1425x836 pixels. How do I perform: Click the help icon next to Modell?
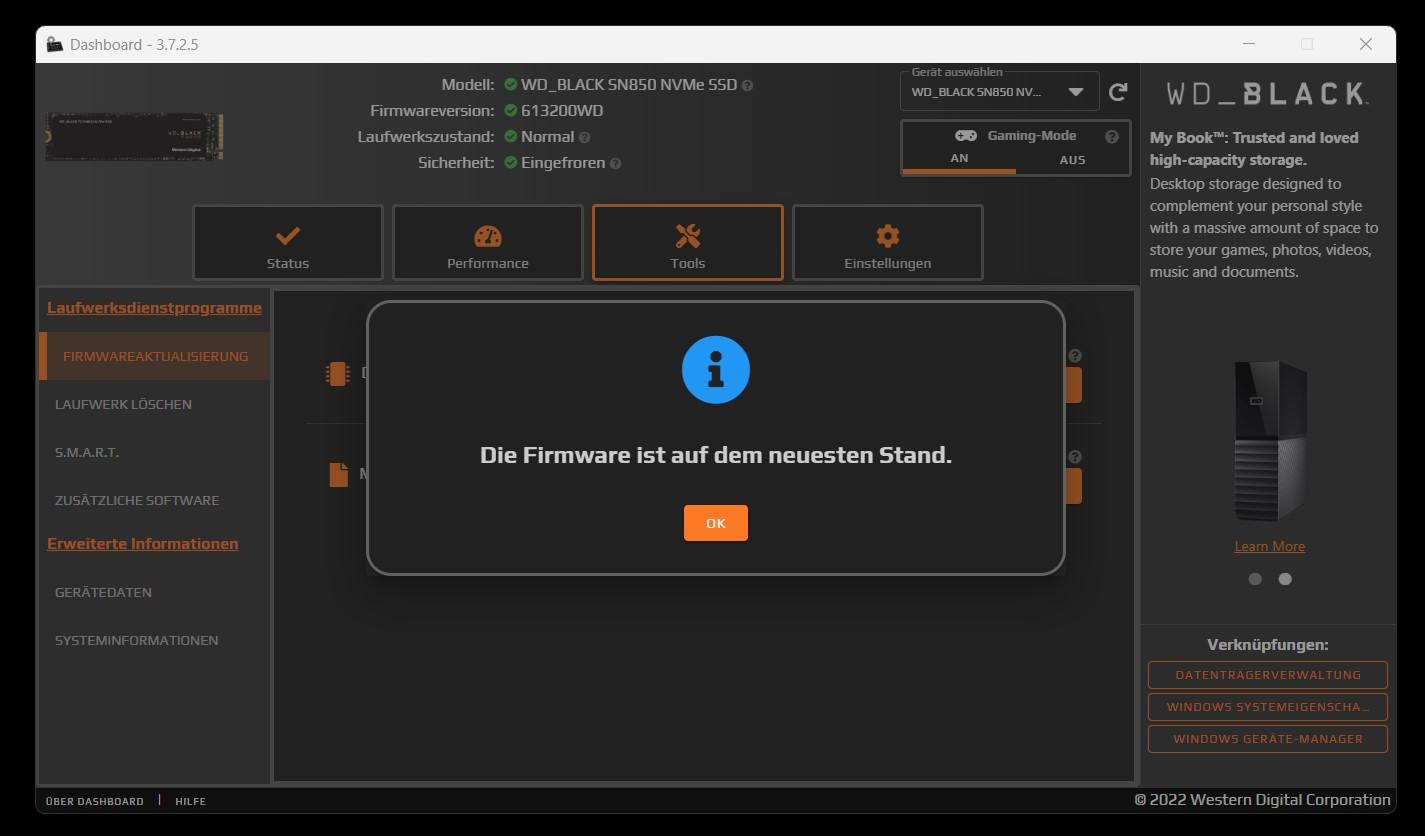pos(748,85)
